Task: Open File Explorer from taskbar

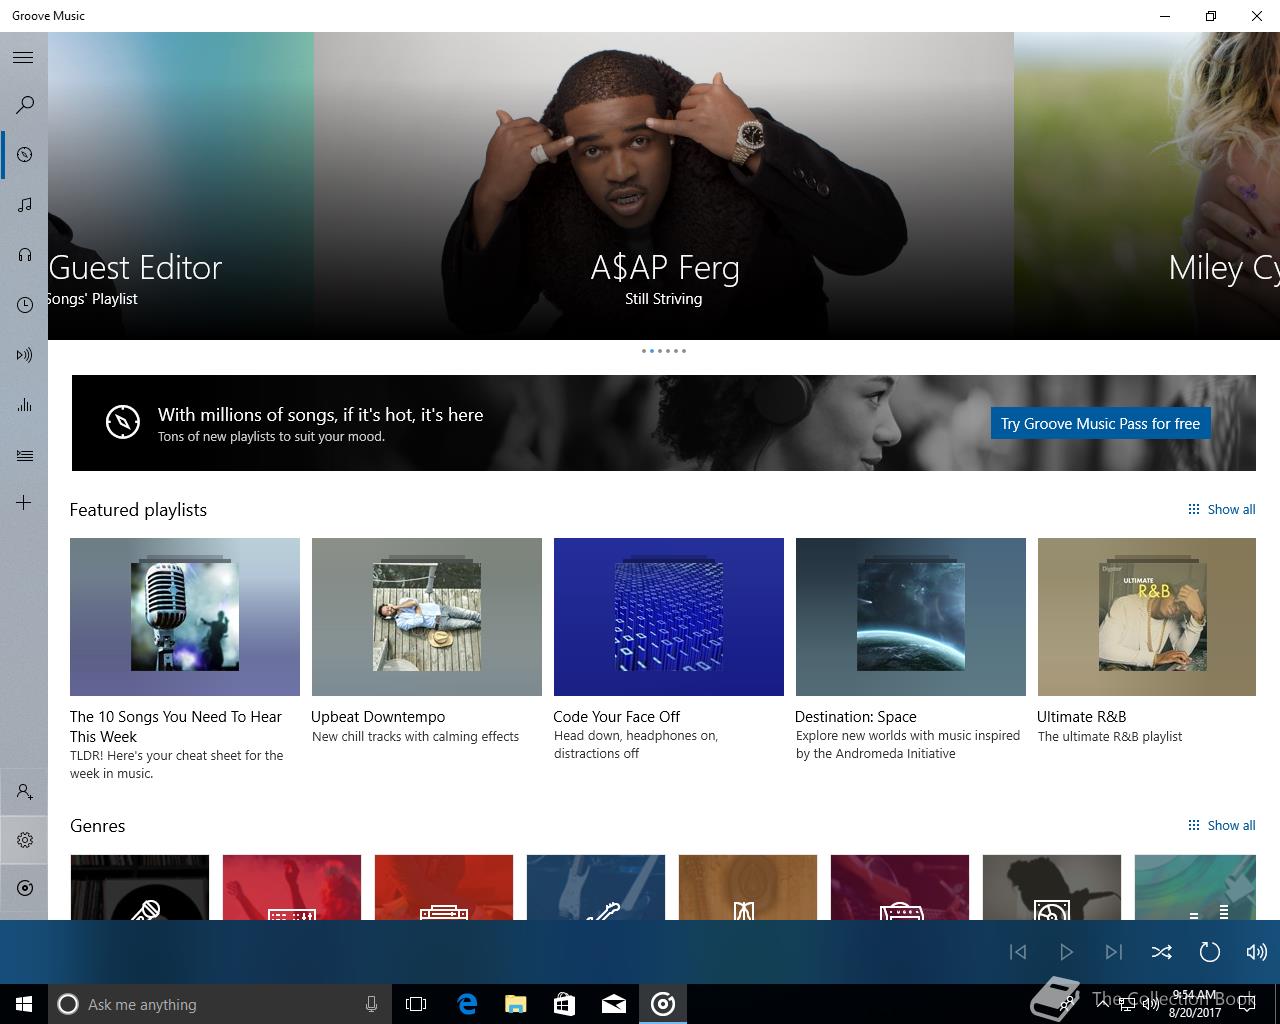Action: pyautogui.click(x=515, y=1004)
